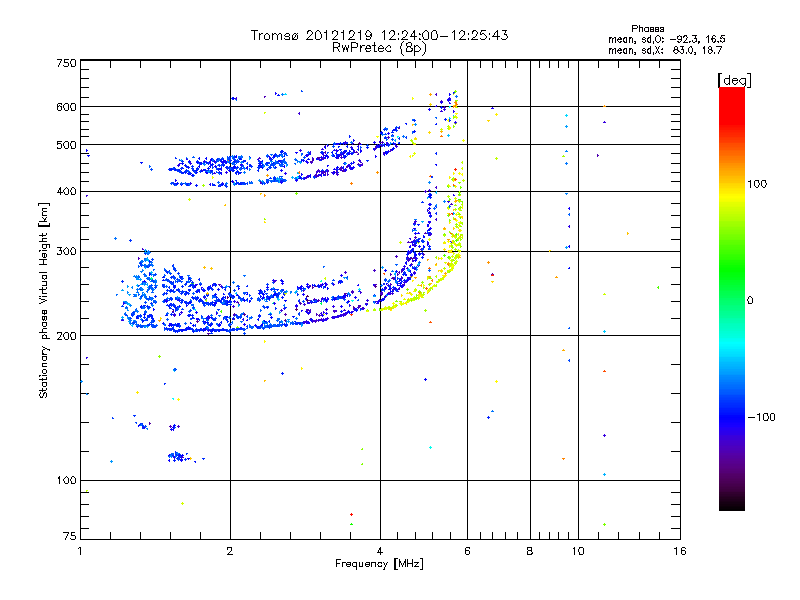Click the colorbar label '0'
This screenshot has height=600, width=800.
tap(750, 301)
